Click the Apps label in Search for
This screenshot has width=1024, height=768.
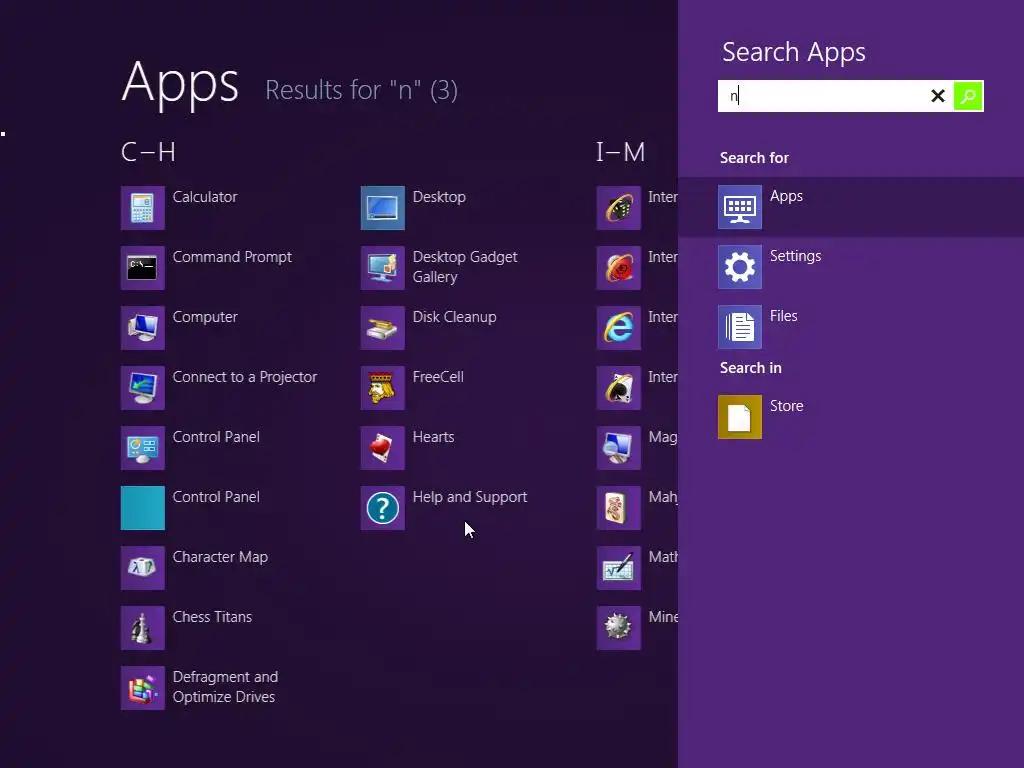point(786,197)
